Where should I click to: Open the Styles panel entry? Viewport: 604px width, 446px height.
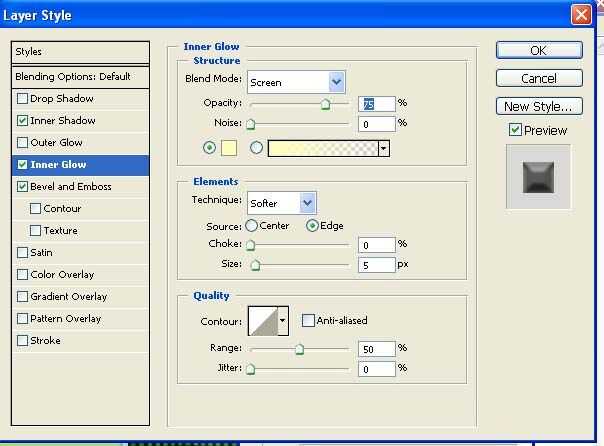(81, 52)
